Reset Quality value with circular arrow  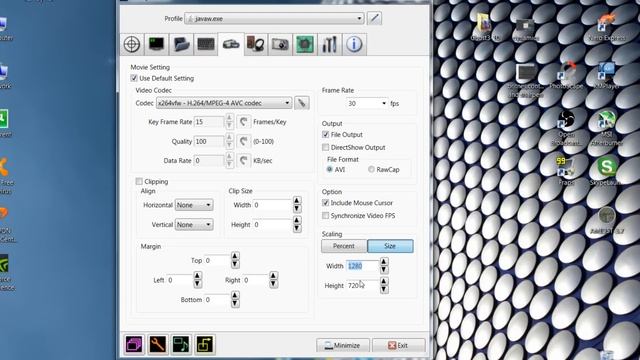[x=244, y=141]
